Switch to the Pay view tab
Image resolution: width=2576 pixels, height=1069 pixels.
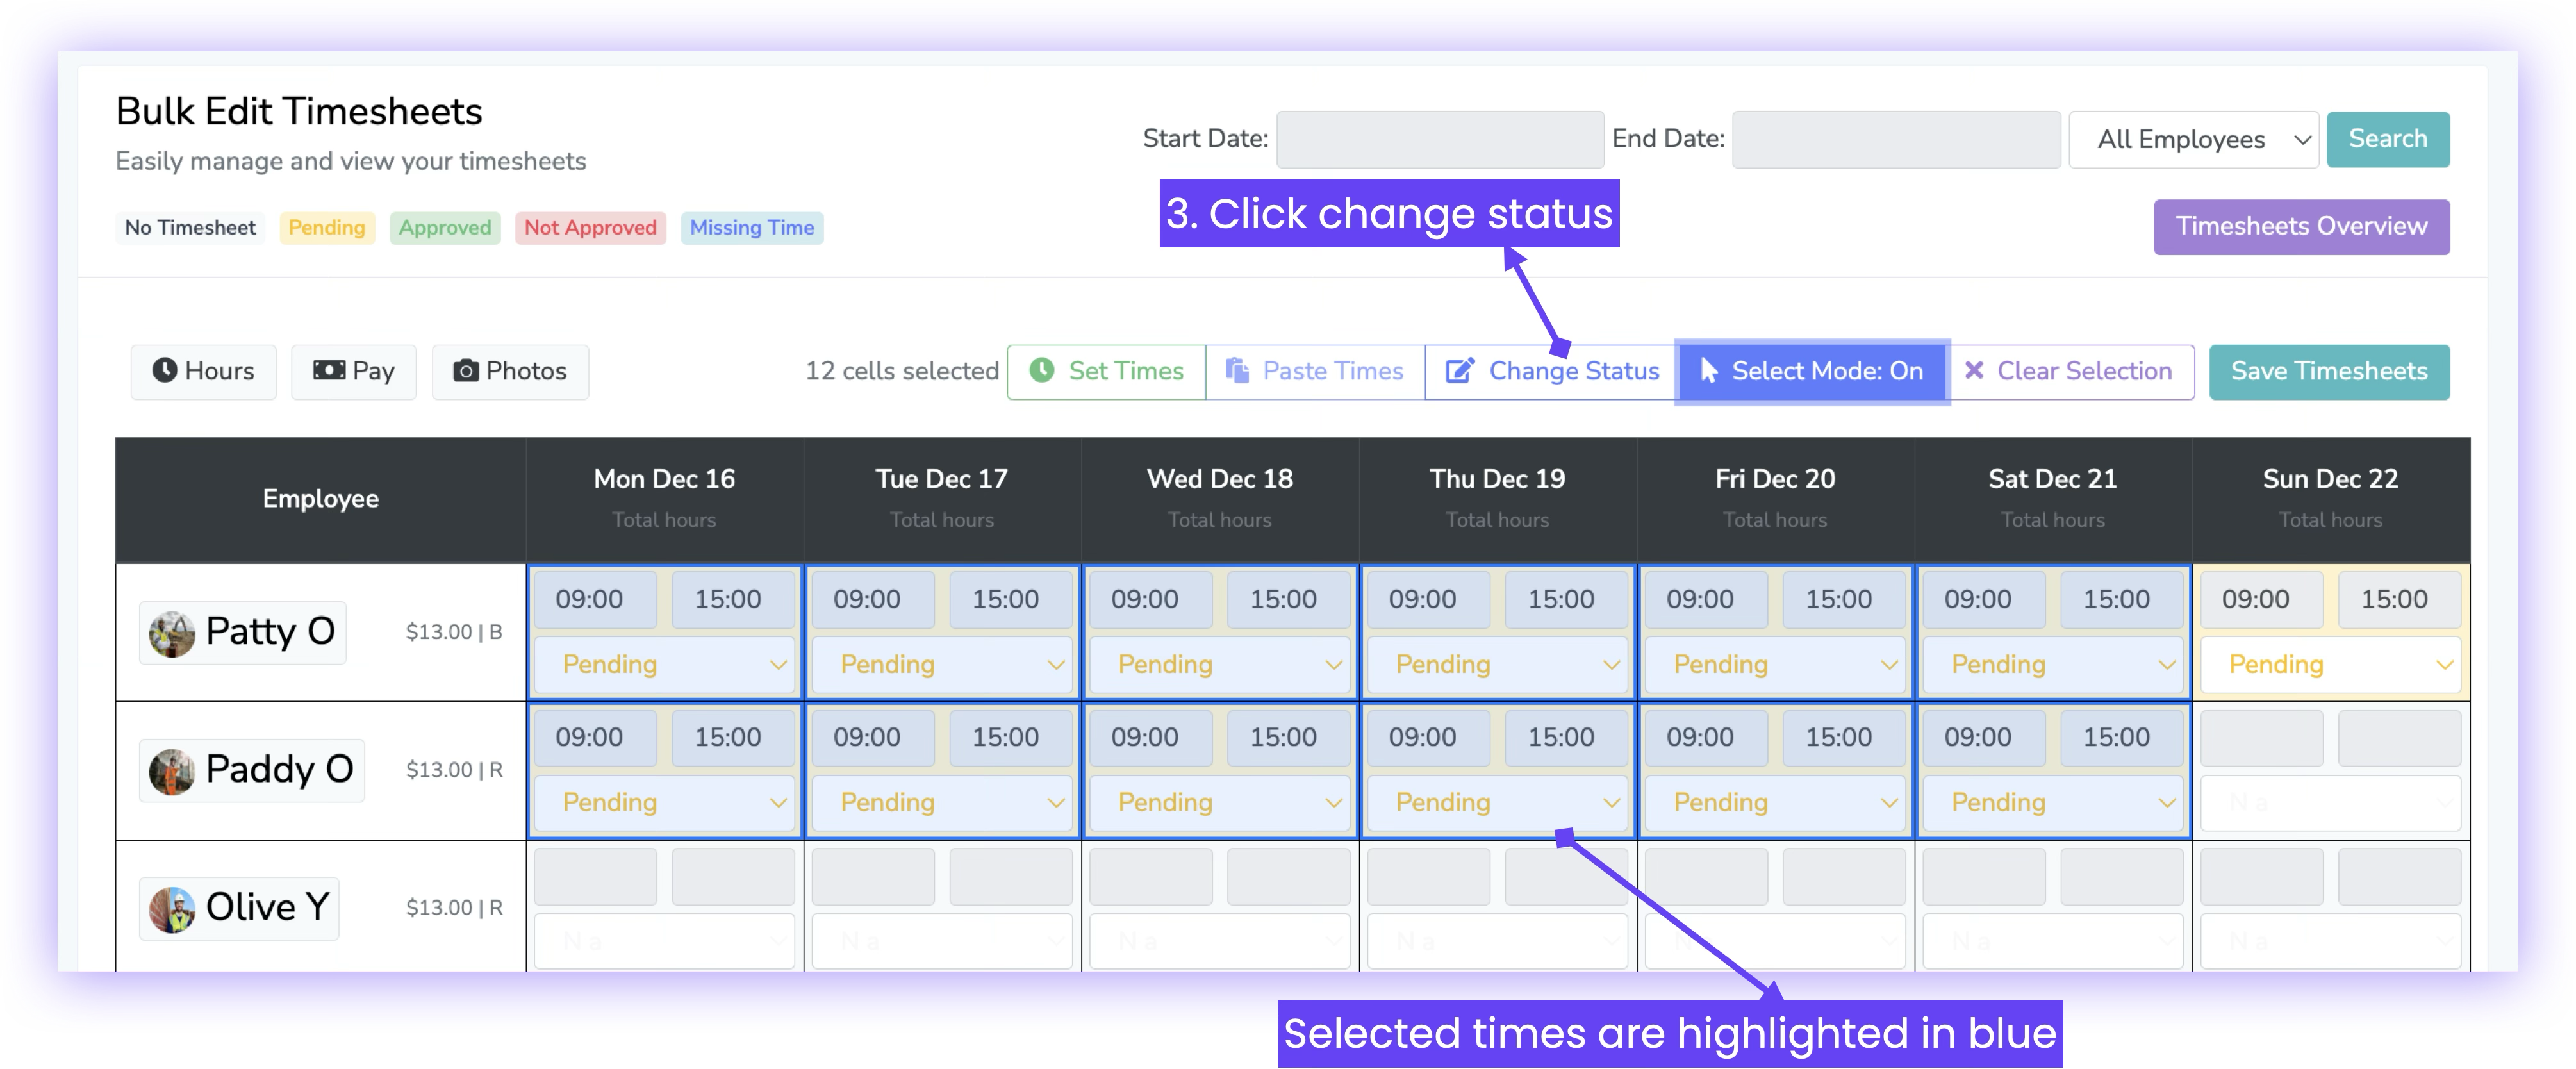[353, 372]
